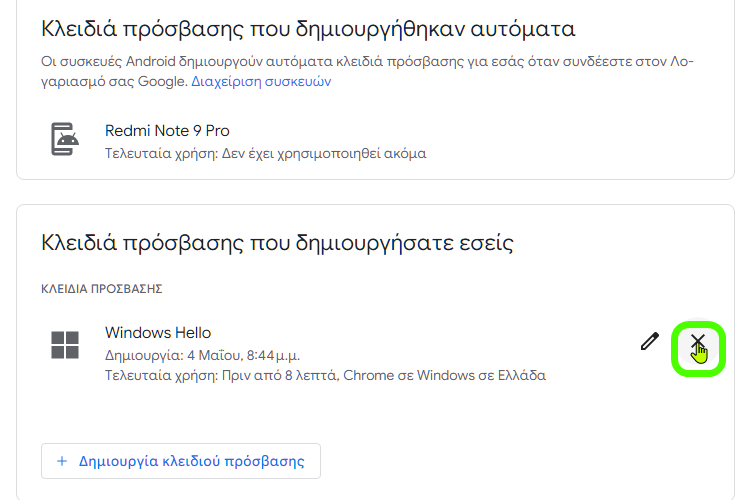Click the Android device icon
The width and height of the screenshot is (750, 500).
point(65,139)
